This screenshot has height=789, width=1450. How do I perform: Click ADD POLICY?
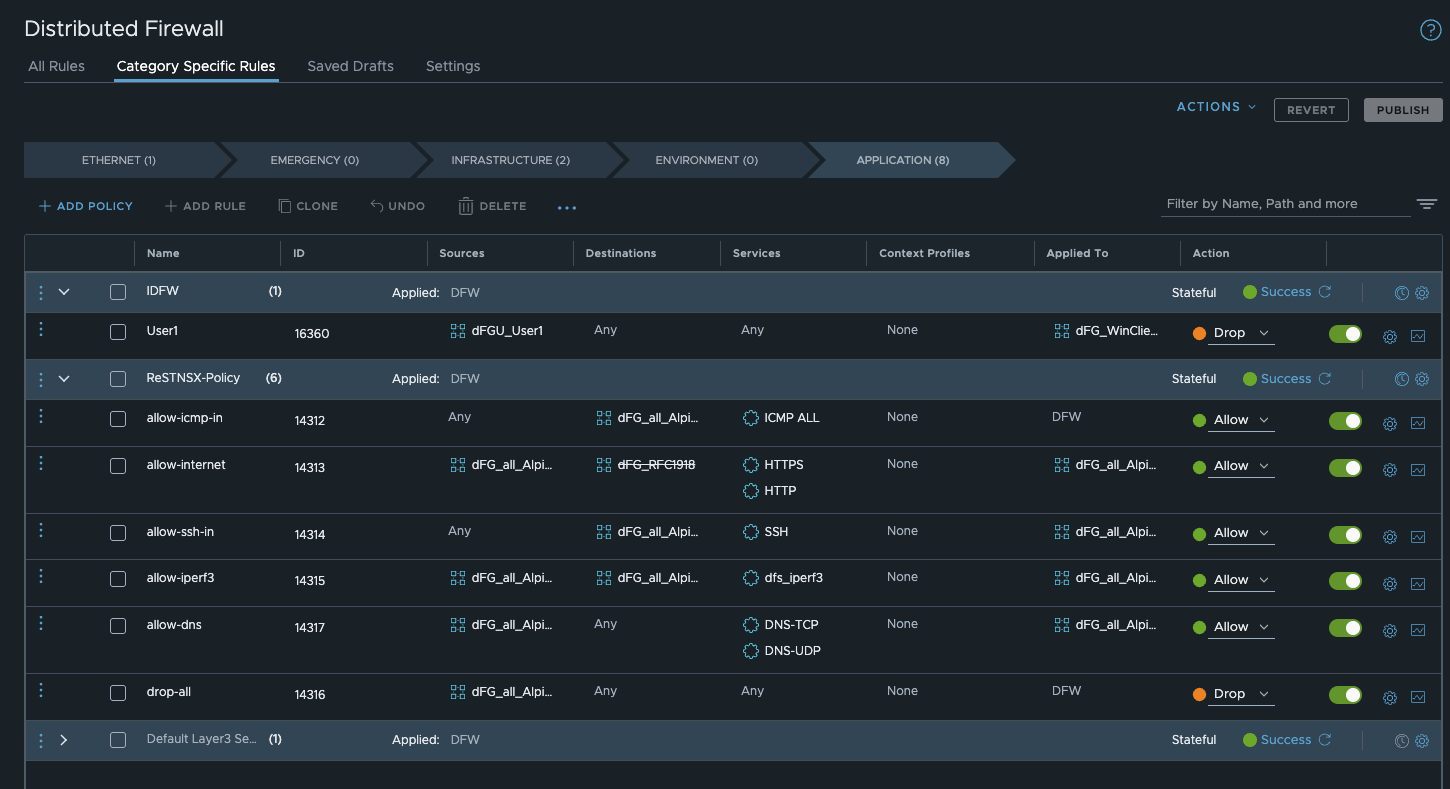85,206
